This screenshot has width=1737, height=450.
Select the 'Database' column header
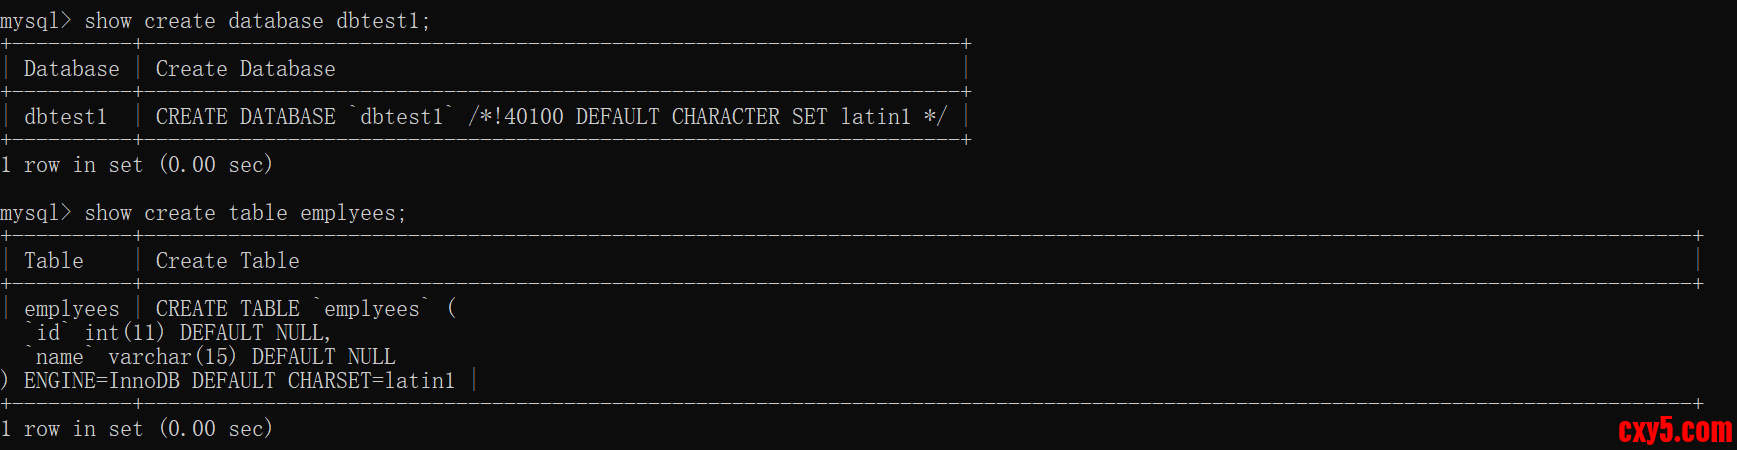[71, 69]
